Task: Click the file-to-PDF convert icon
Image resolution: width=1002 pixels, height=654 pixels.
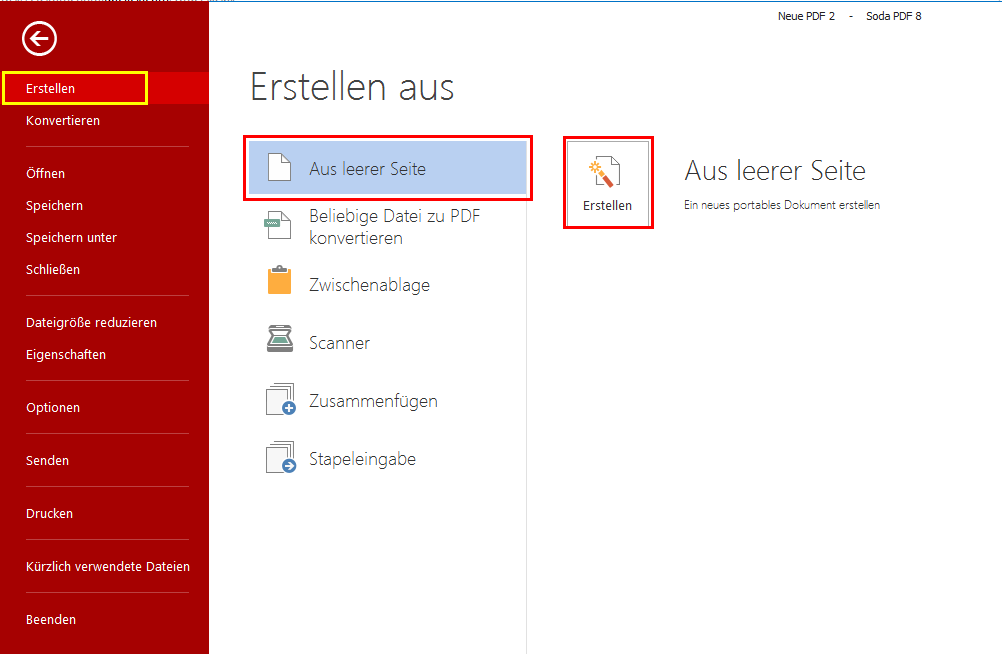Action: pyautogui.click(x=279, y=227)
